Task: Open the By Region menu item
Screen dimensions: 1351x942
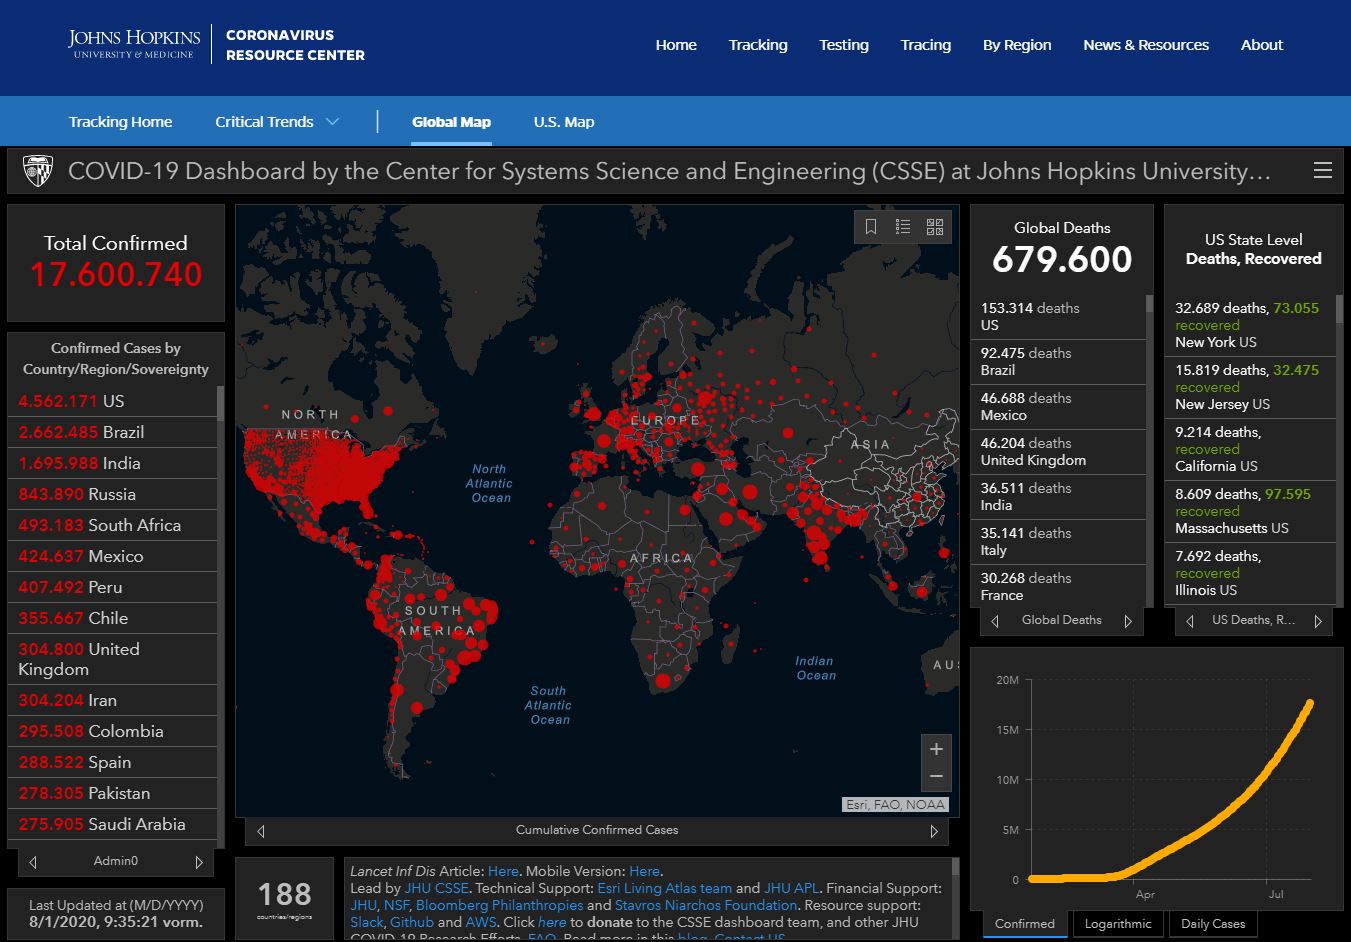Action: pyautogui.click(x=1017, y=45)
